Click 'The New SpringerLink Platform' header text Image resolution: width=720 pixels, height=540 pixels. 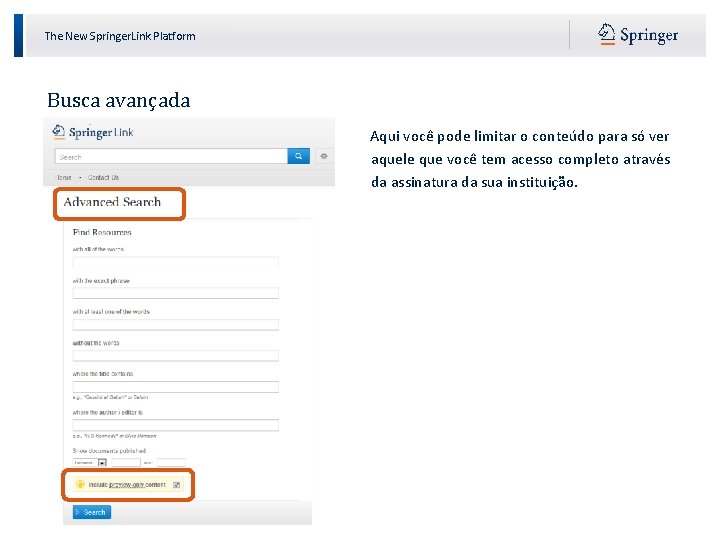tap(120, 36)
